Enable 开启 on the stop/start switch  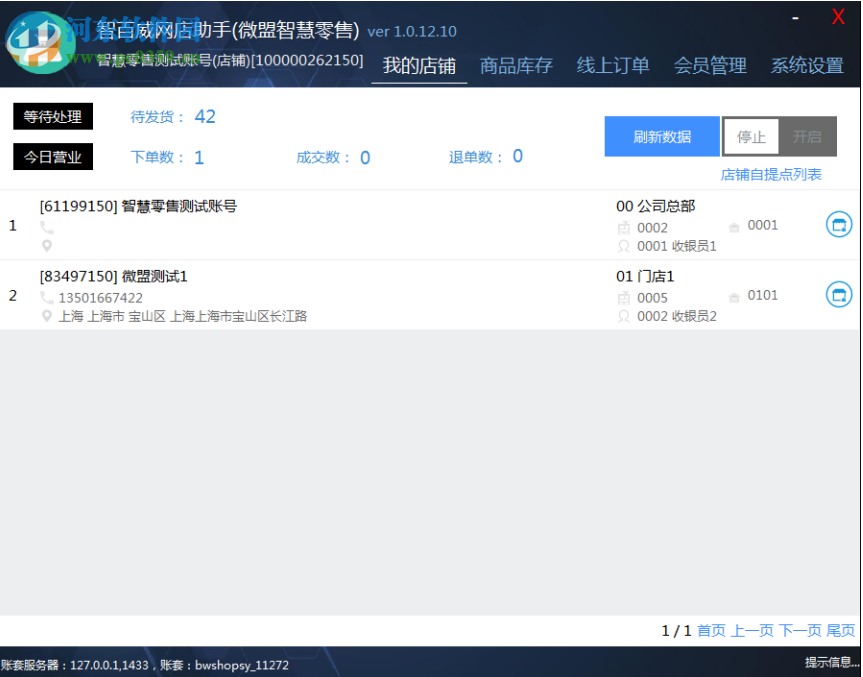[x=808, y=136]
